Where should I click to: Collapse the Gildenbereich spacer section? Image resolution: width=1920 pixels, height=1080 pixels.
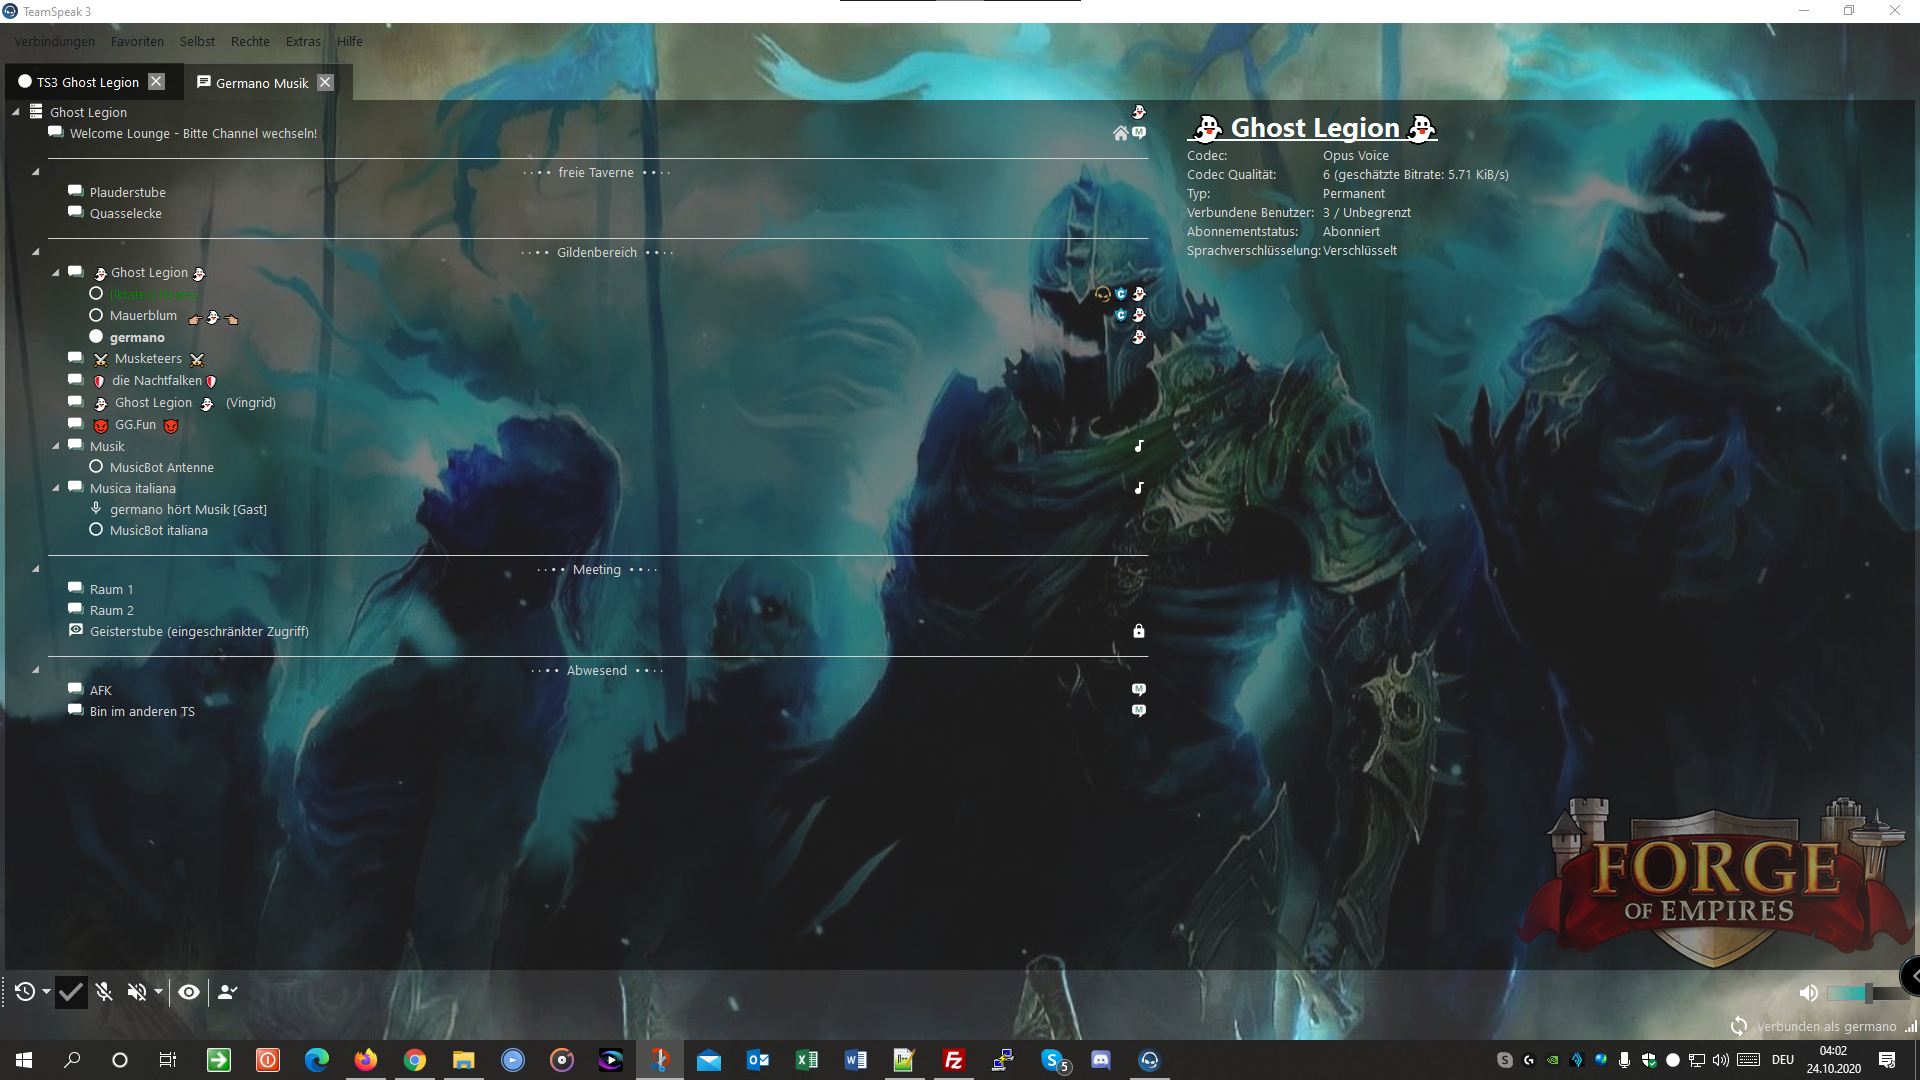35,252
